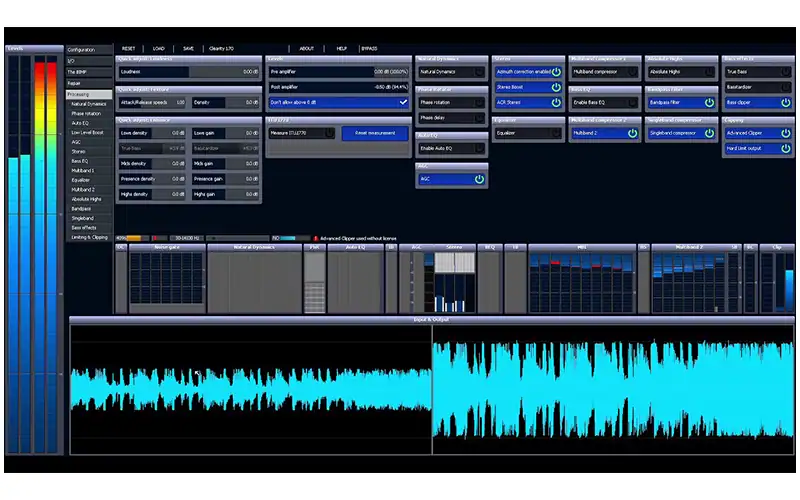The image size is (800, 500).
Task: Toggle the AGC power icon
Action: pyautogui.click(x=479, y=179)
